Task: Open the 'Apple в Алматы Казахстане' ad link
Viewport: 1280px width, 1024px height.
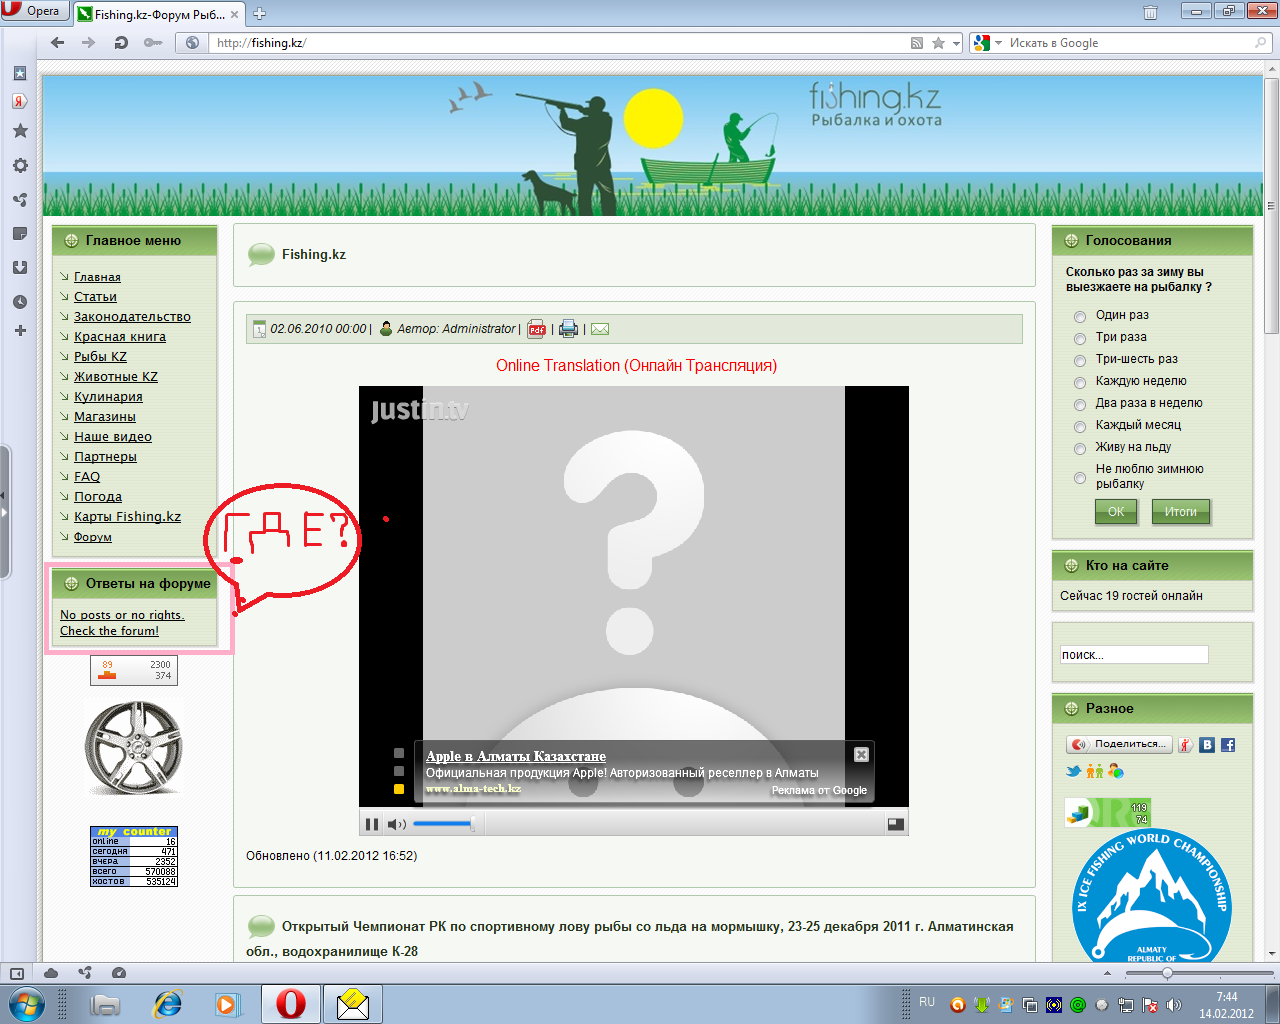Action: [516, 756]
